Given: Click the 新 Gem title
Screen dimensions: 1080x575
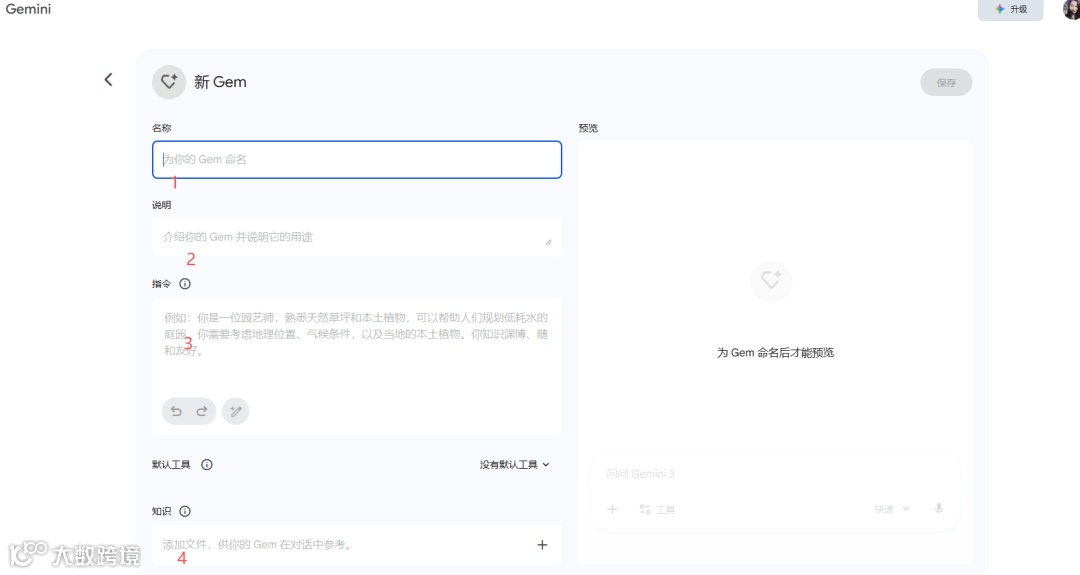Looking at the screenshot, I should (220, 82).
